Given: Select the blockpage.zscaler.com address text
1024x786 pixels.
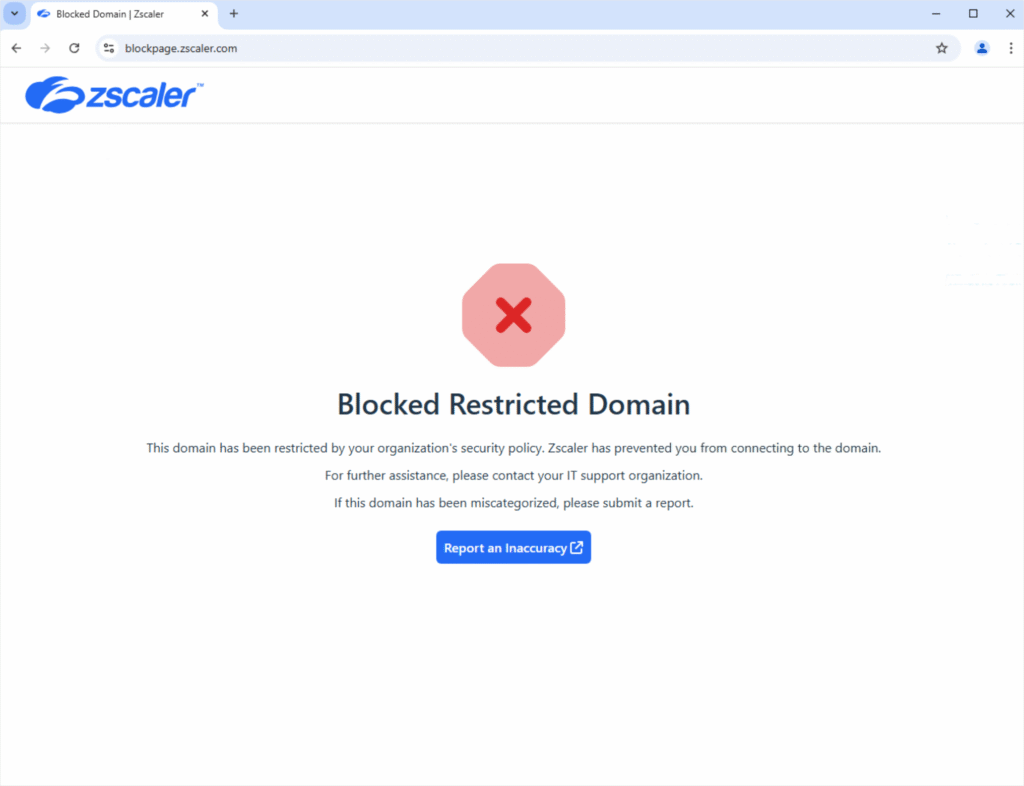Looking at the screenshot, I should tap(180, 47).
